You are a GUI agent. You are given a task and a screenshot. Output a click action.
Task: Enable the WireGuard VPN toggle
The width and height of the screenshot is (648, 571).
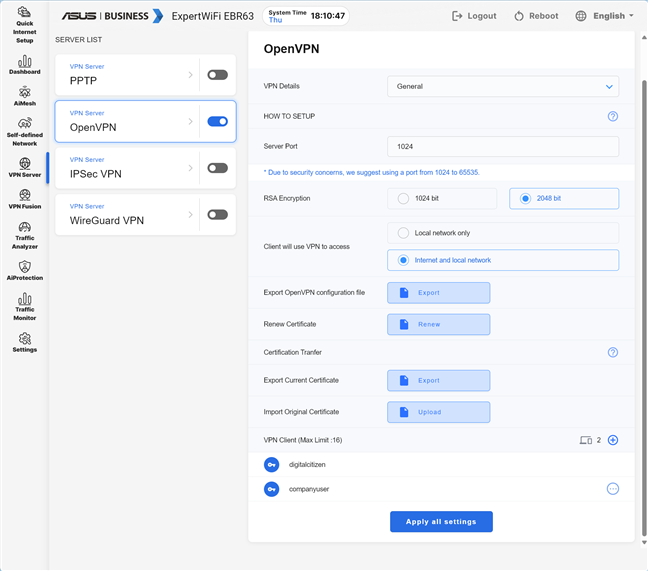tap(217, 214)
